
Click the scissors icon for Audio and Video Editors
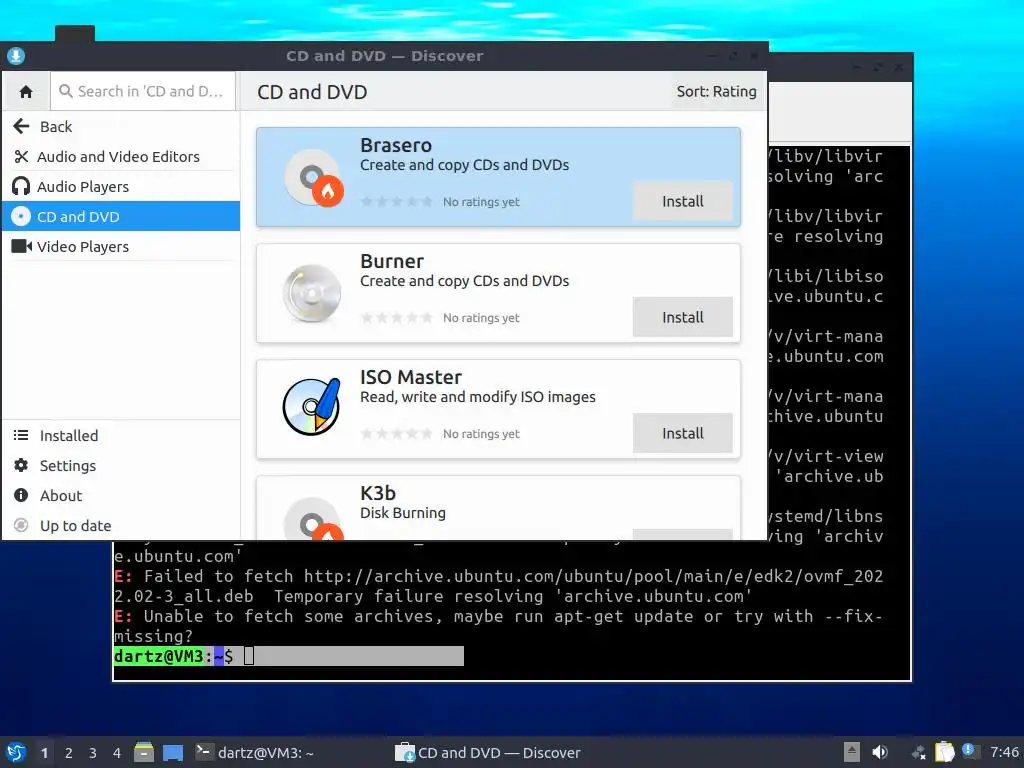click(21, 157)
